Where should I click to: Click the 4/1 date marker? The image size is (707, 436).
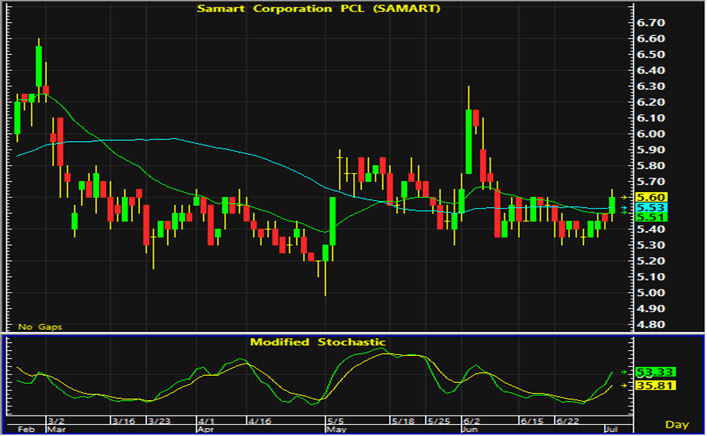point(206,421)
